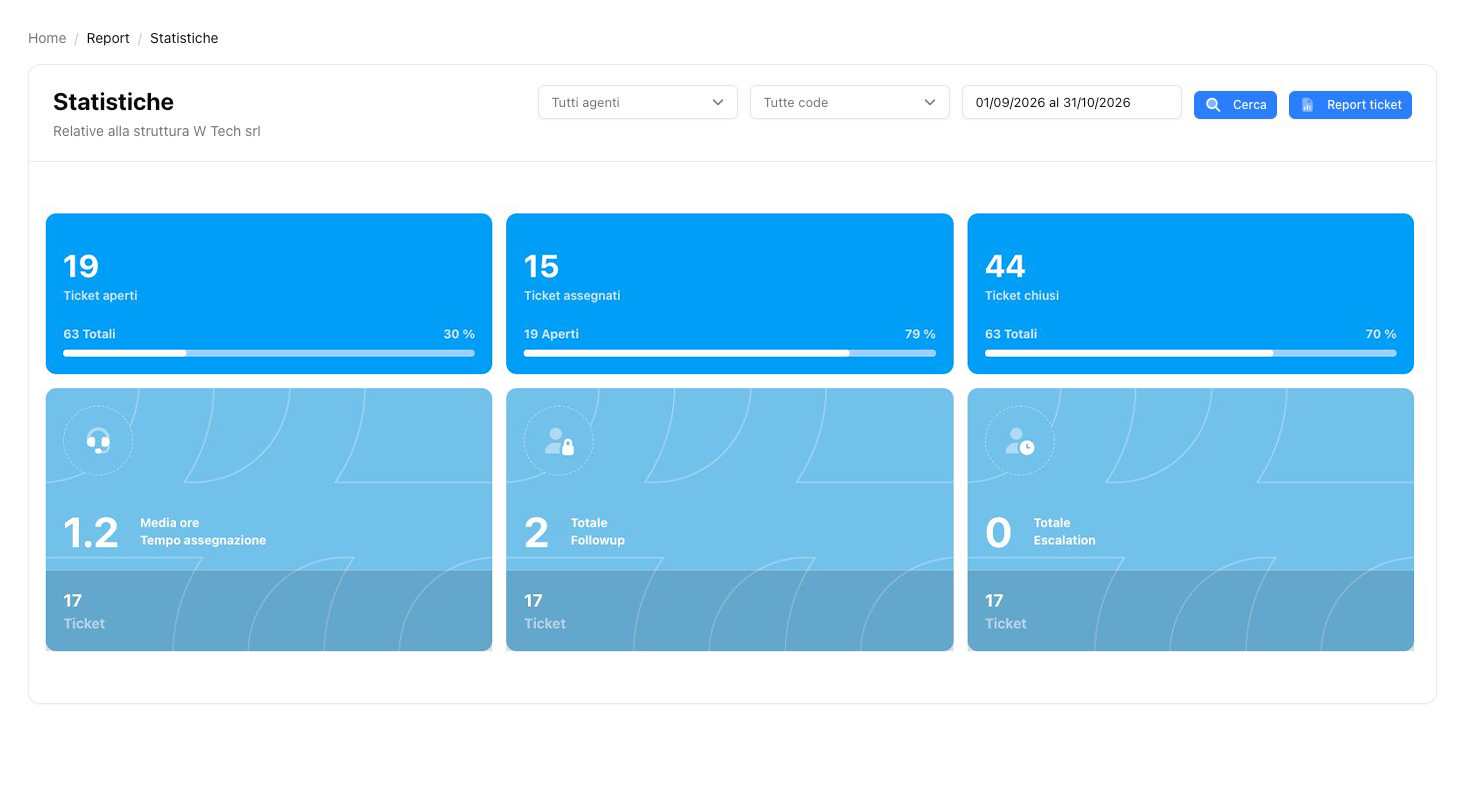Click the Ticket assegnati progress bar
1465x804 pixels.
(730, 353)
